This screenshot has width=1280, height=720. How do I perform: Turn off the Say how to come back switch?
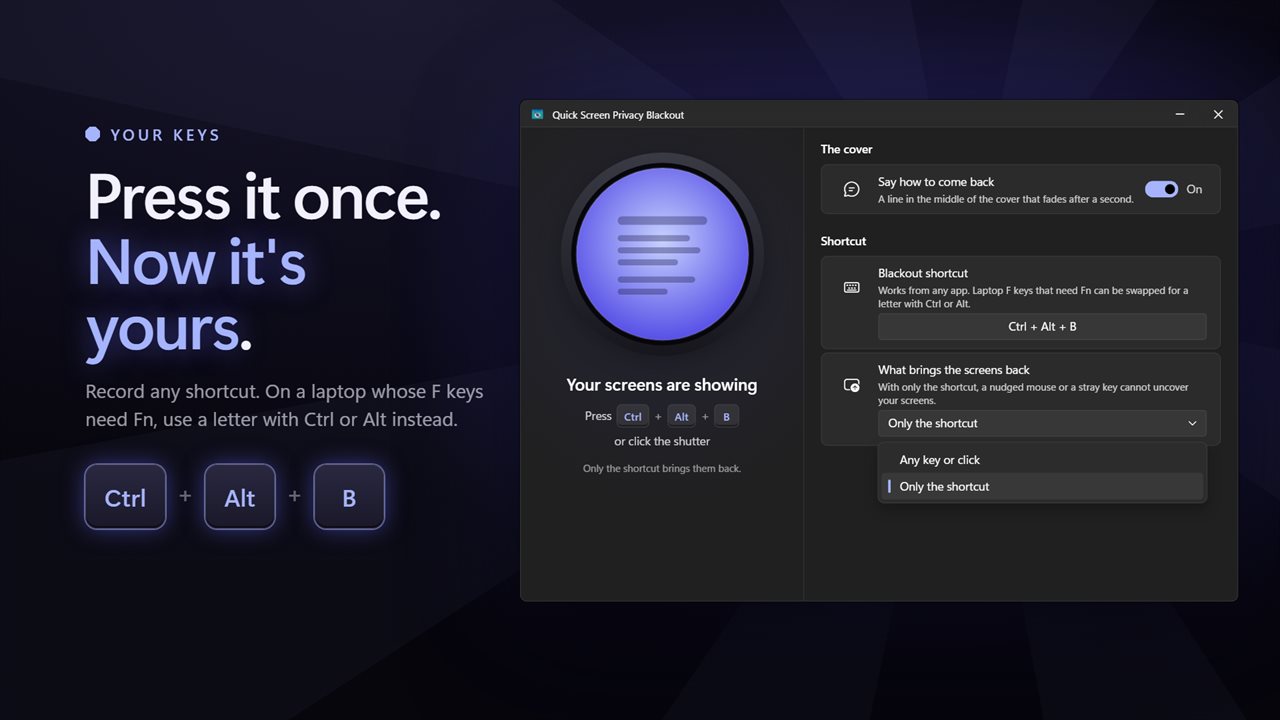tap(1161, 189)
